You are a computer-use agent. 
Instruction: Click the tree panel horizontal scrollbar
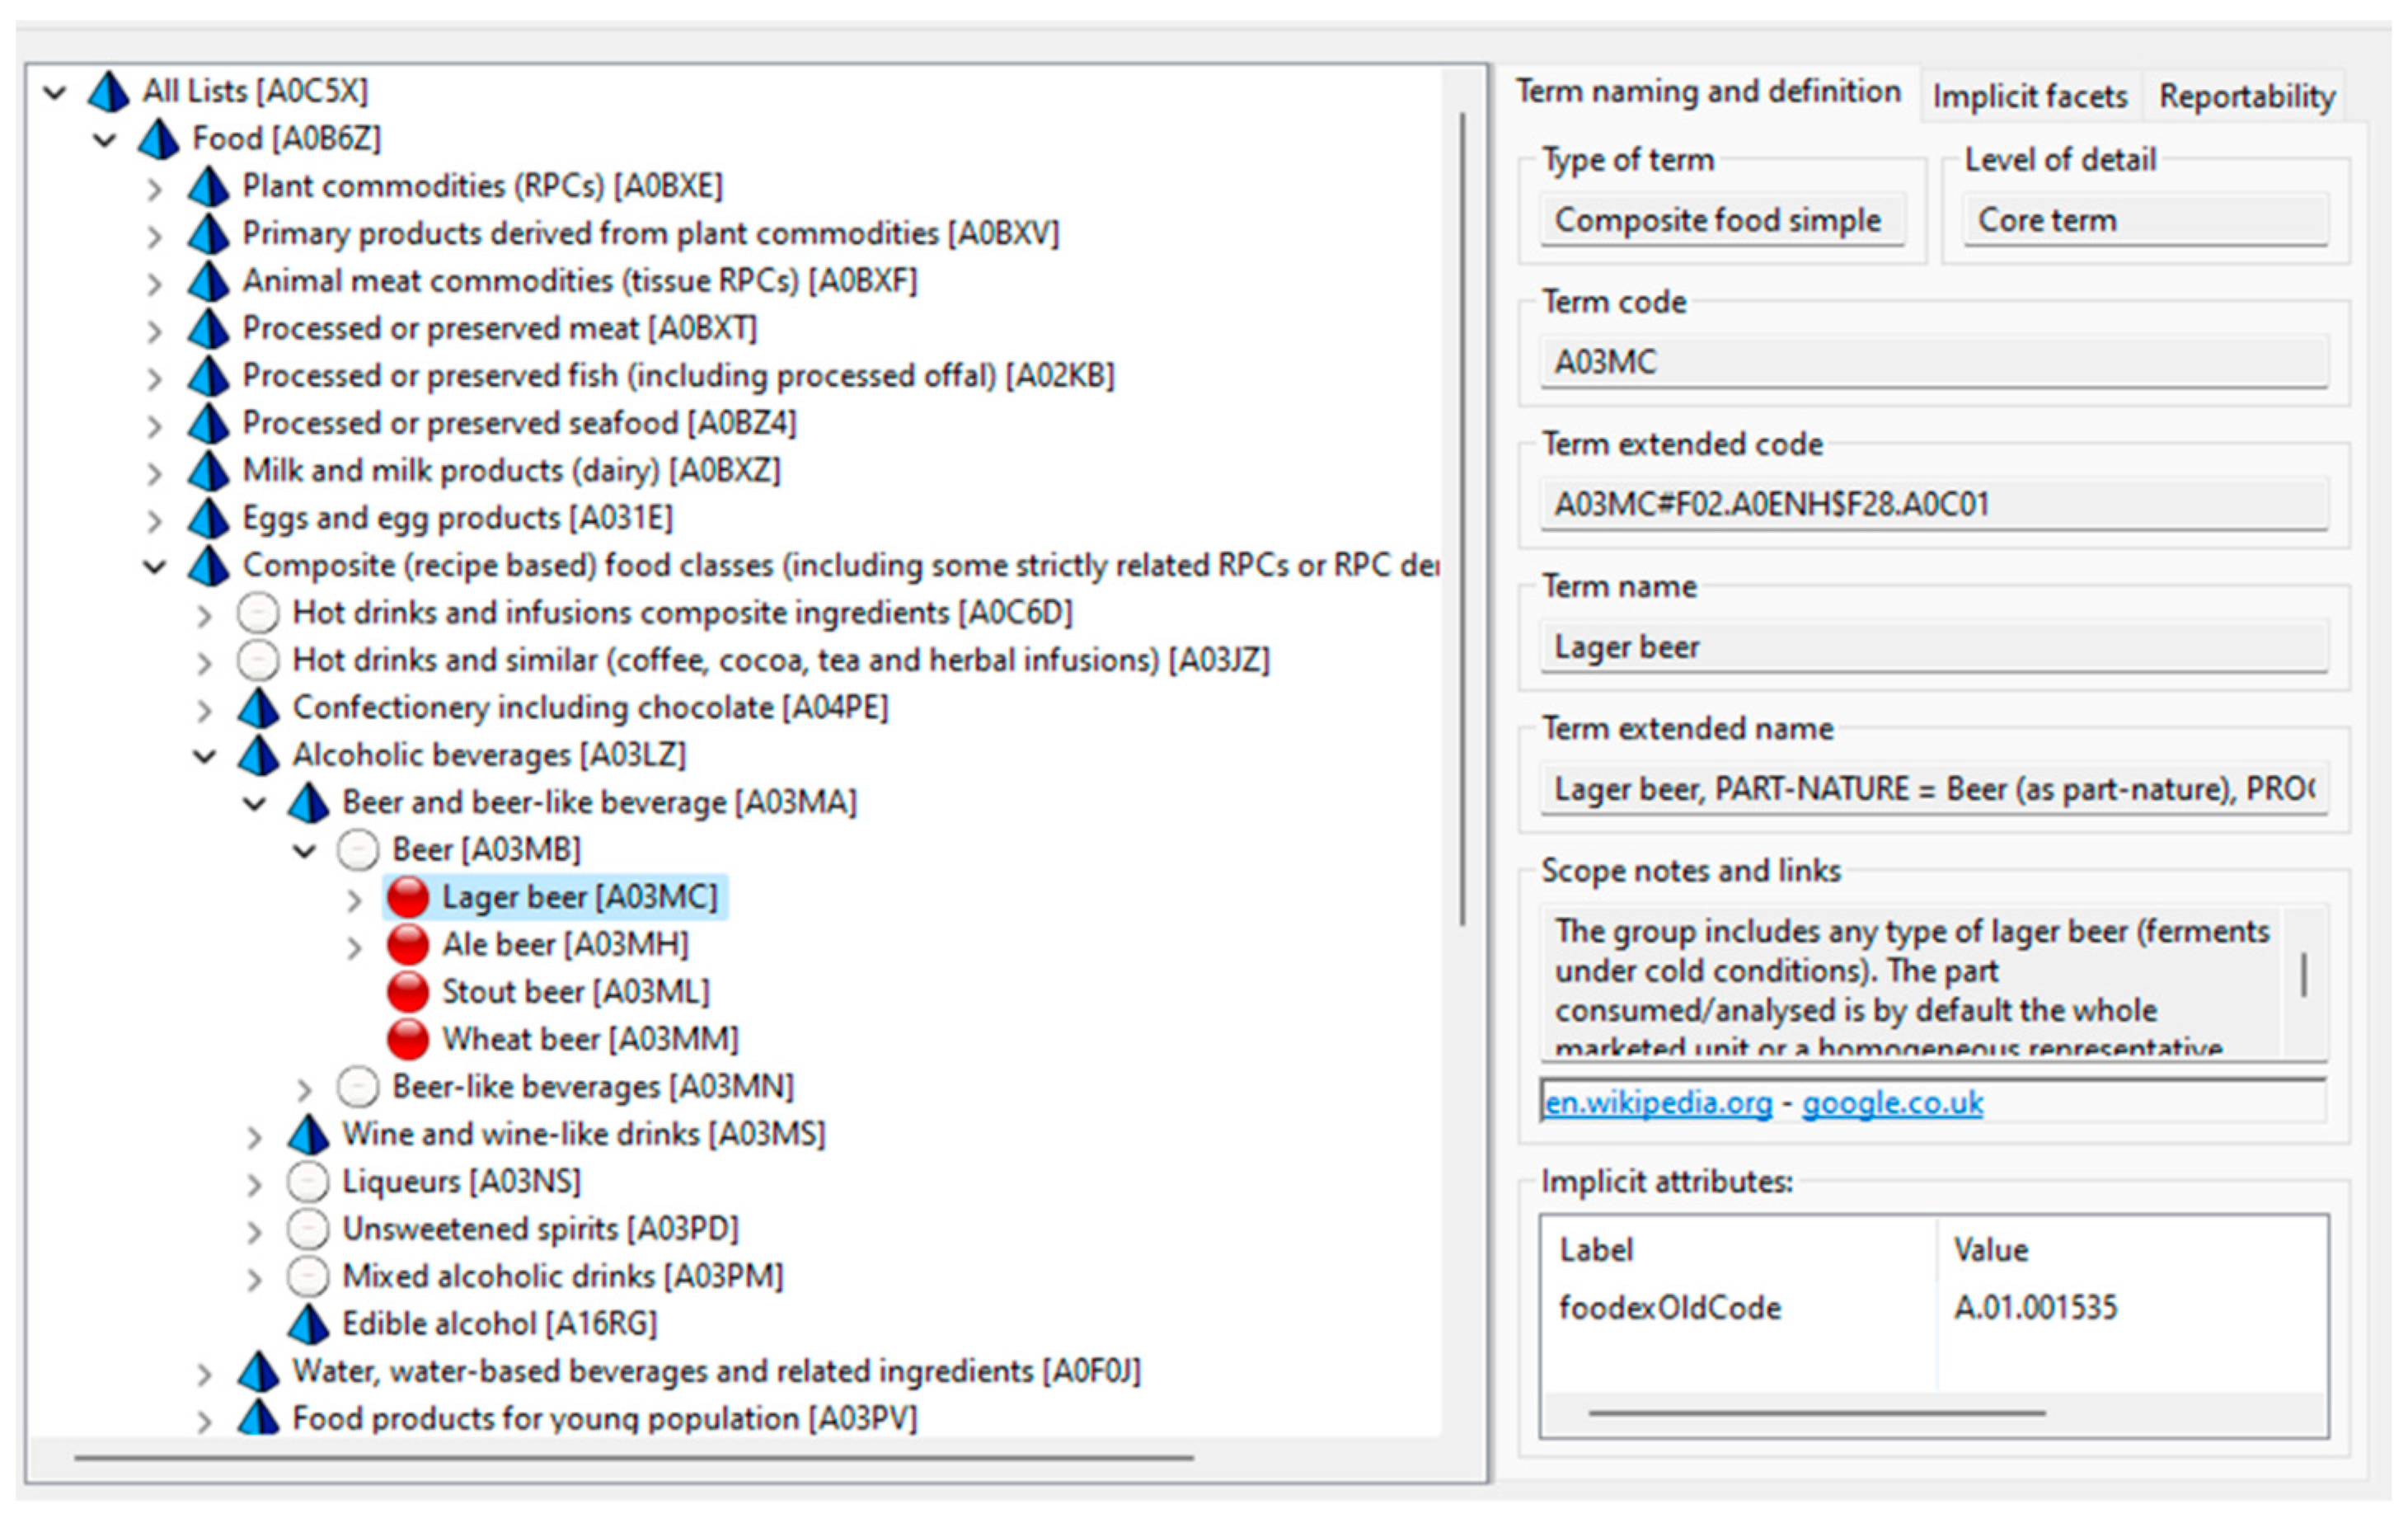click(x=634, y=1458)
